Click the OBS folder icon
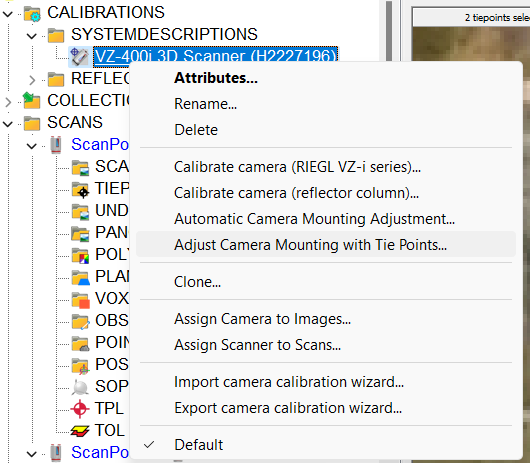 point(80,321)
